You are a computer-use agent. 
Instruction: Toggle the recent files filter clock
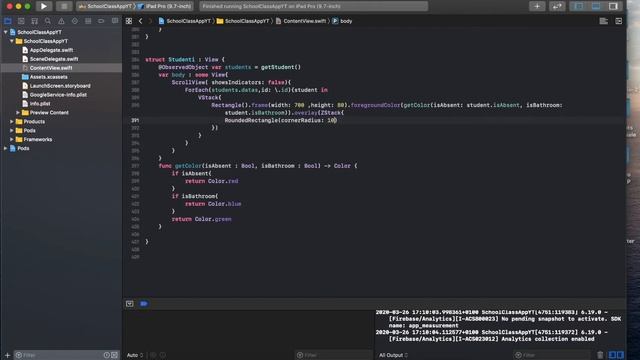[x=107, y=355]
